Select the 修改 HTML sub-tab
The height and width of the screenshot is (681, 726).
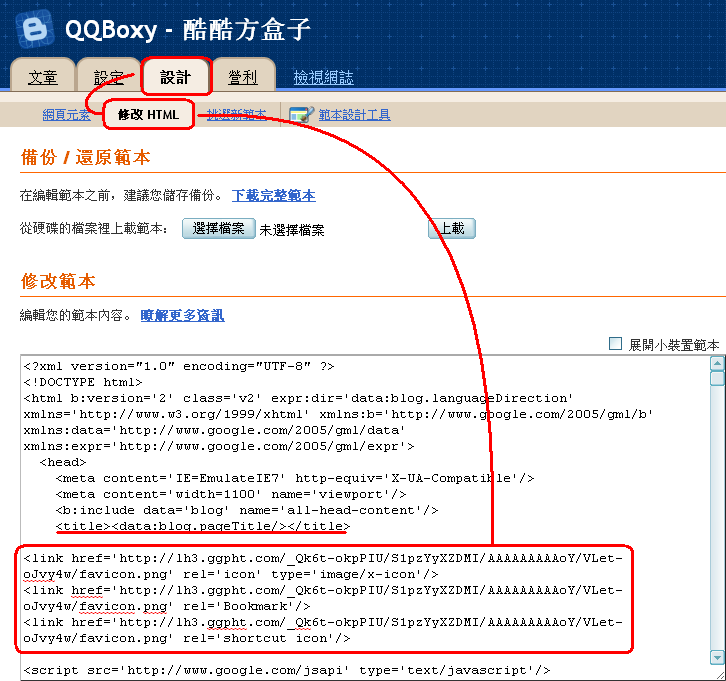pos(148,114)
